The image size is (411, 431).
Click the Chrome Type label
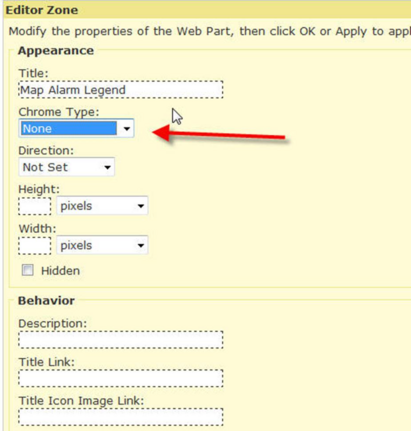pyautogui.click(x=59, y=112)
